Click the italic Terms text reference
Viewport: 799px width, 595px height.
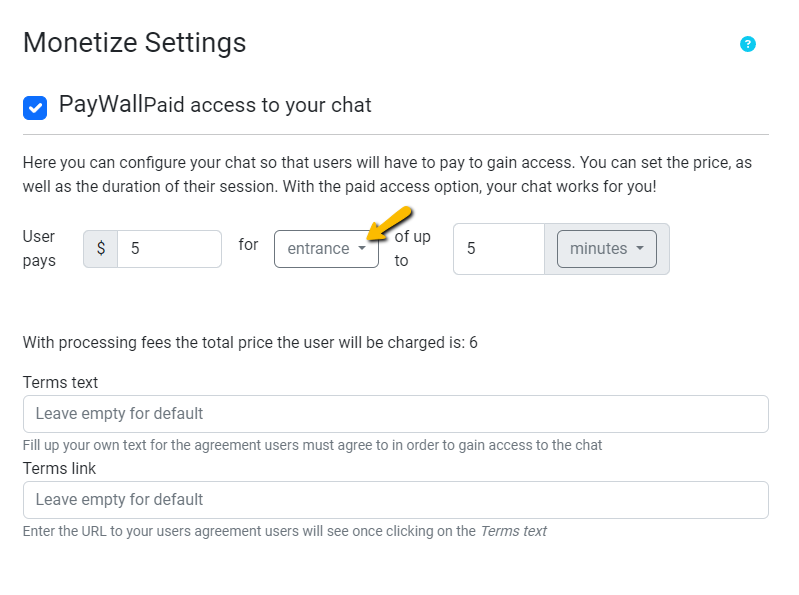(x=513, y=532)
